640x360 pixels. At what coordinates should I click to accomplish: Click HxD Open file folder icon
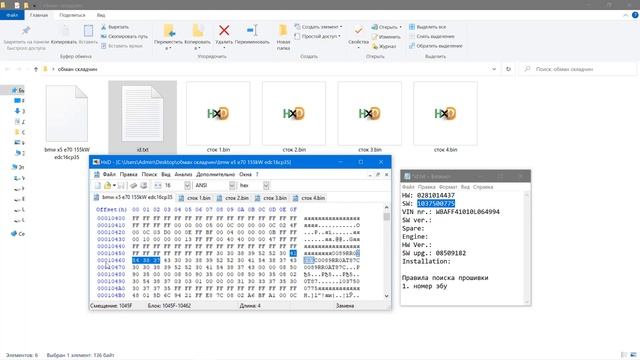coord(107,185)
